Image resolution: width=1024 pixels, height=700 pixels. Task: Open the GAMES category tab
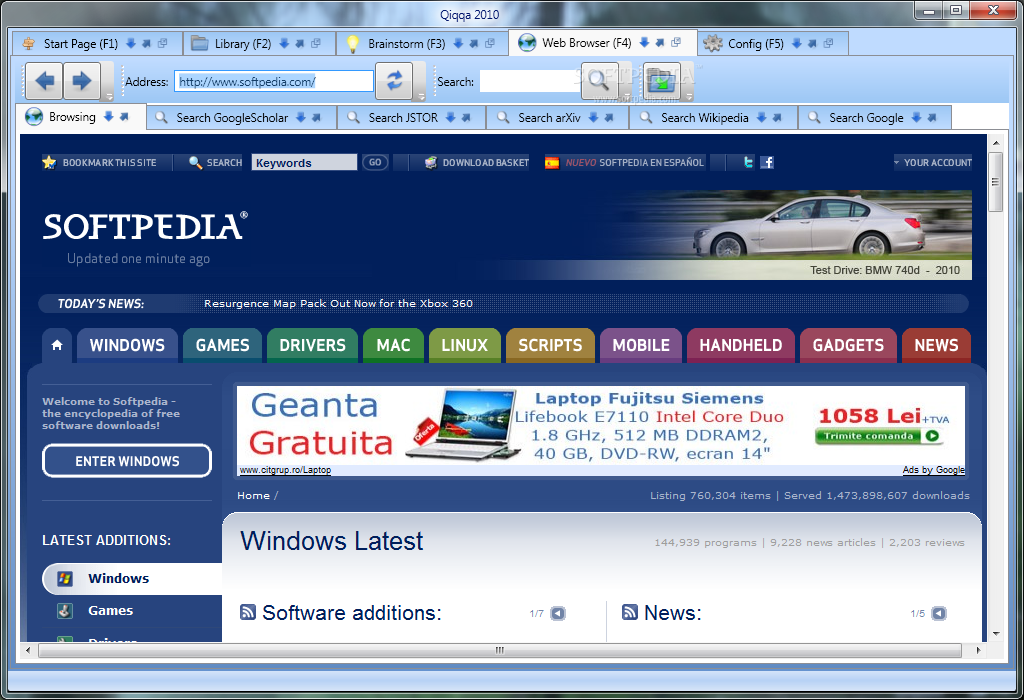pyautogui.click(x=223, y=345)
